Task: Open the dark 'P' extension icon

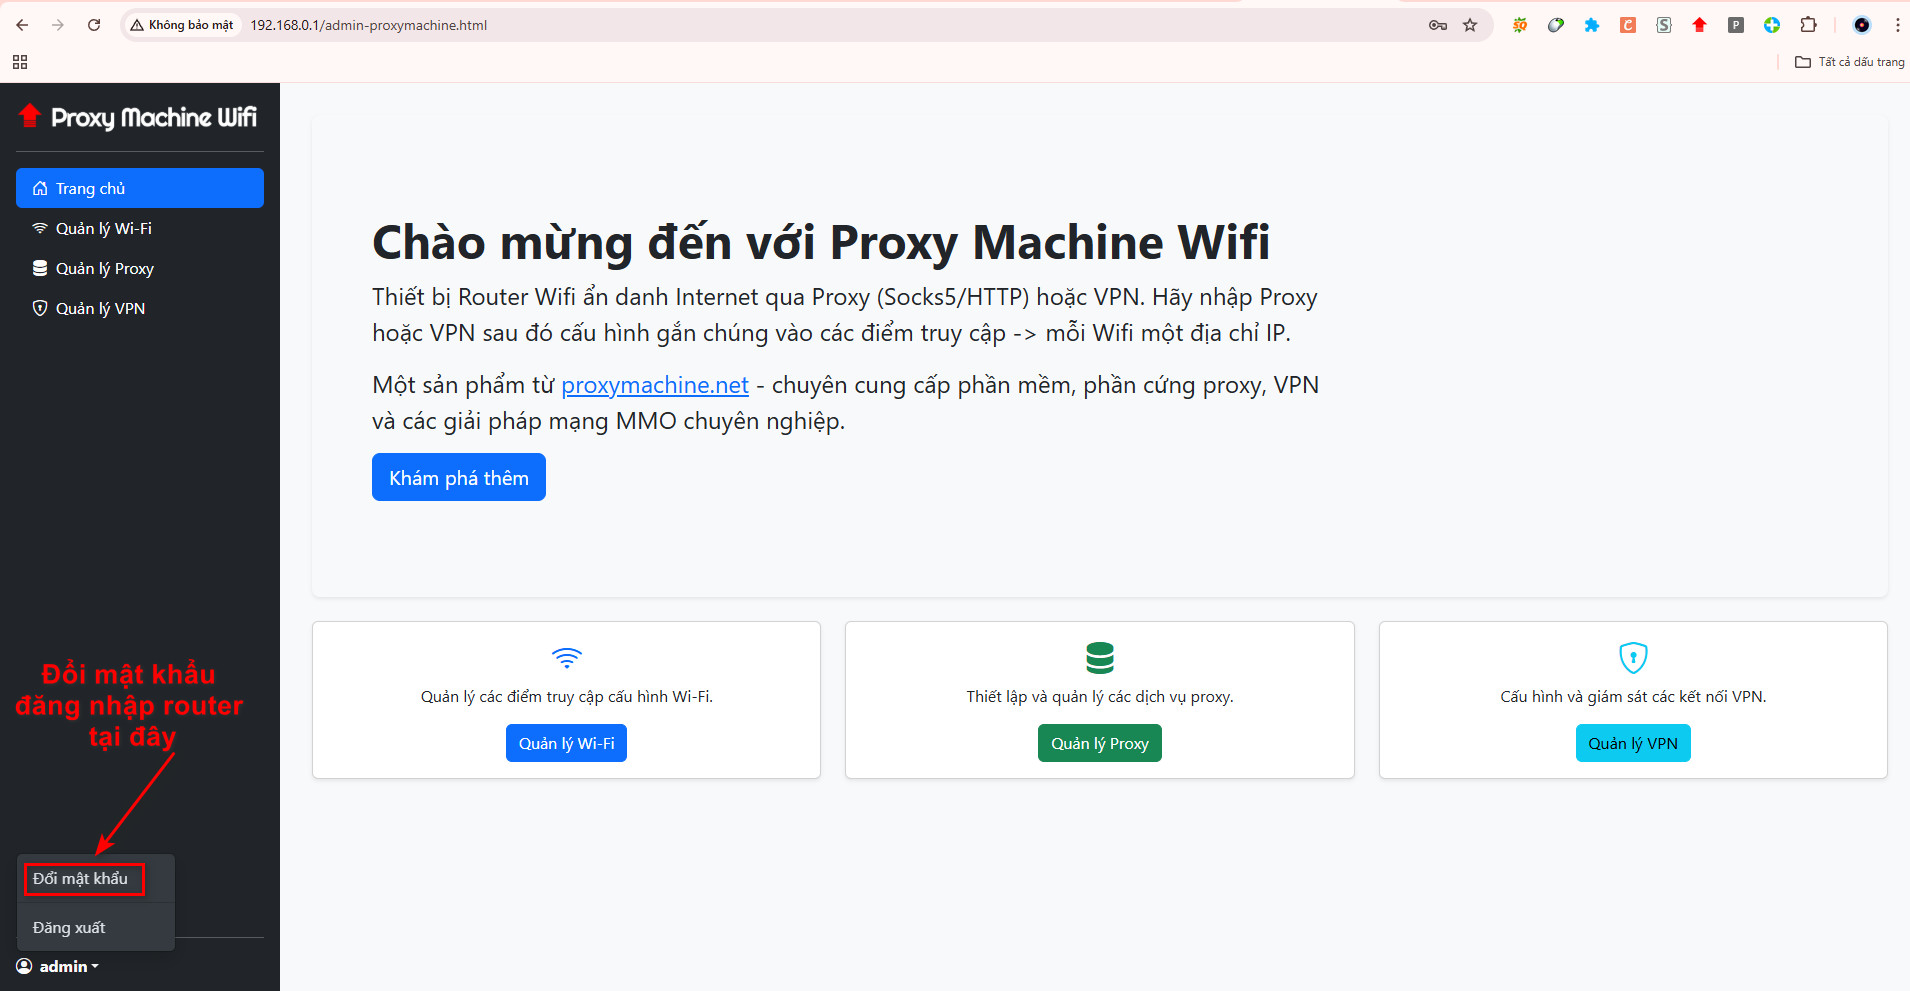Action: [x=1736, y=25]
